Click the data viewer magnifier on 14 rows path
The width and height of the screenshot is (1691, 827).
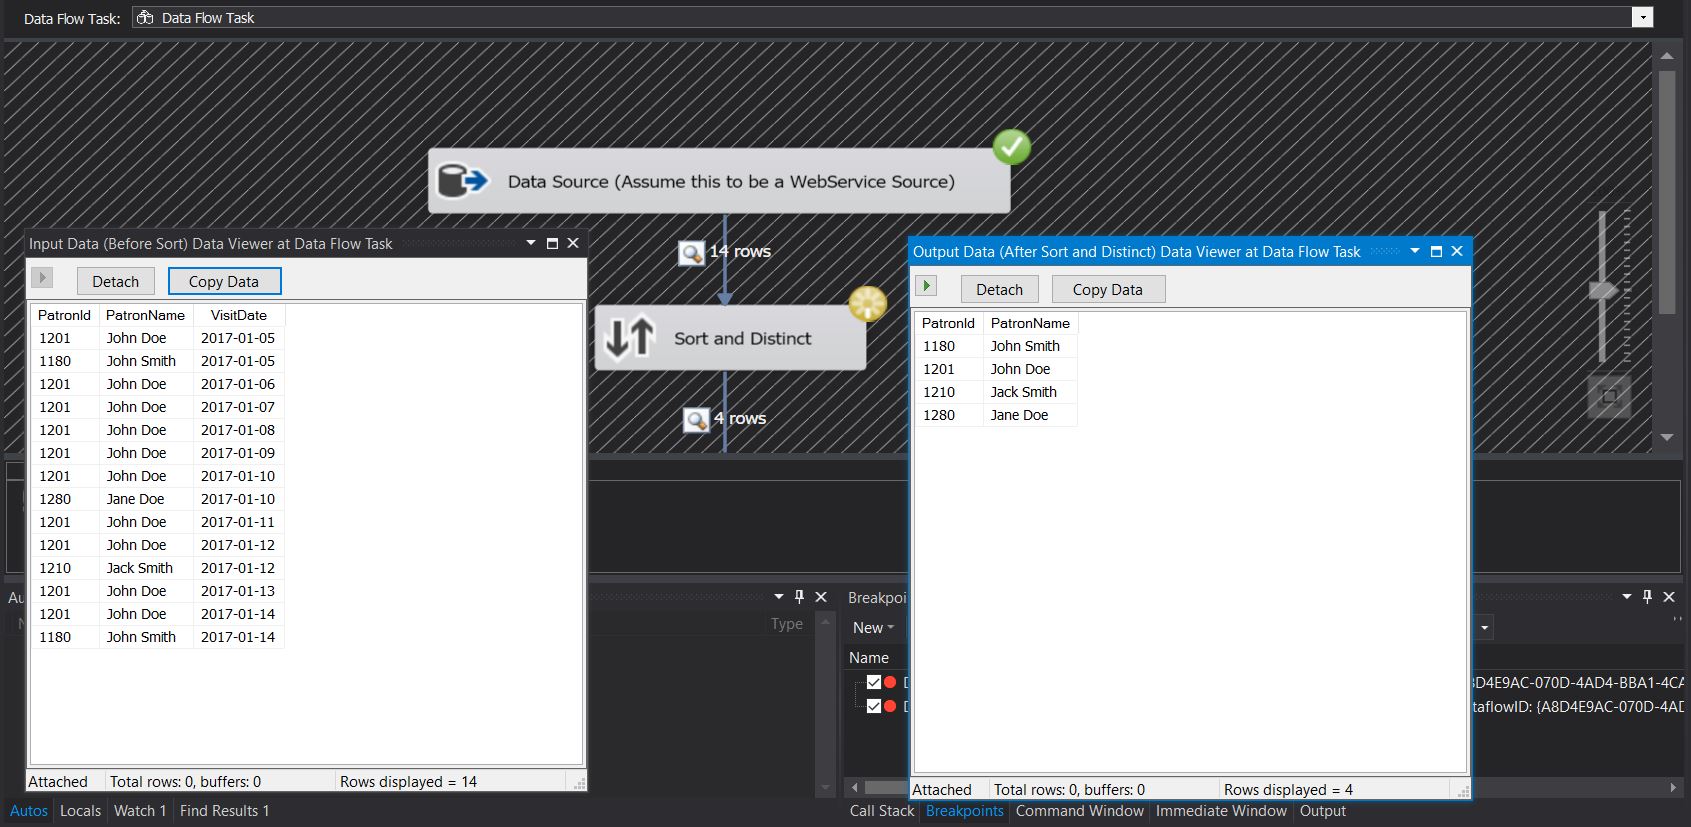[691, 253]
